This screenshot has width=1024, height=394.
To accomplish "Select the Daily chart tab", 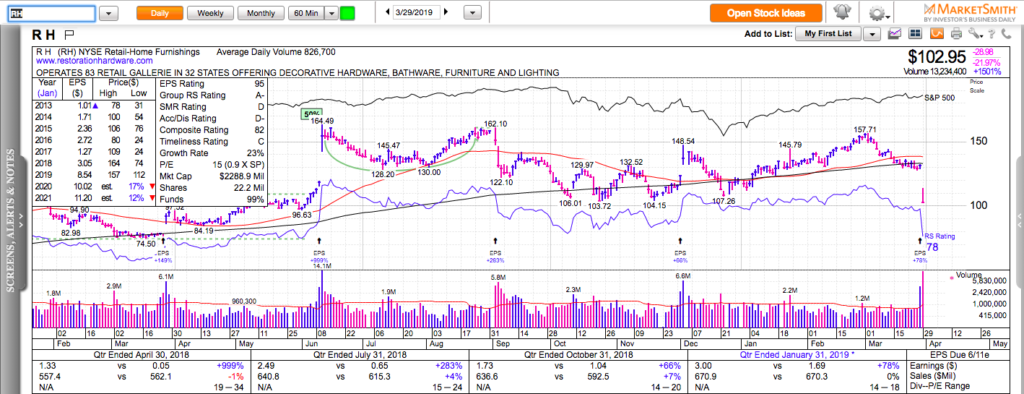I will coord(159,13).
